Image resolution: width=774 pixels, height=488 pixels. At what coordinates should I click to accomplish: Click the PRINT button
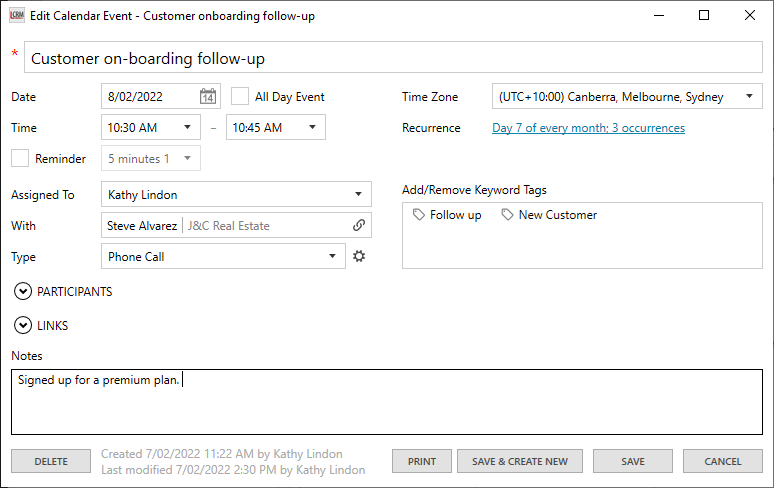coord(421,461)
